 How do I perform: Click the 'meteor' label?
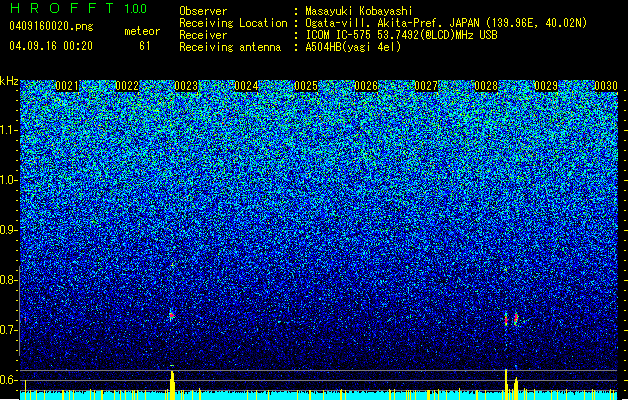(142, 31)
